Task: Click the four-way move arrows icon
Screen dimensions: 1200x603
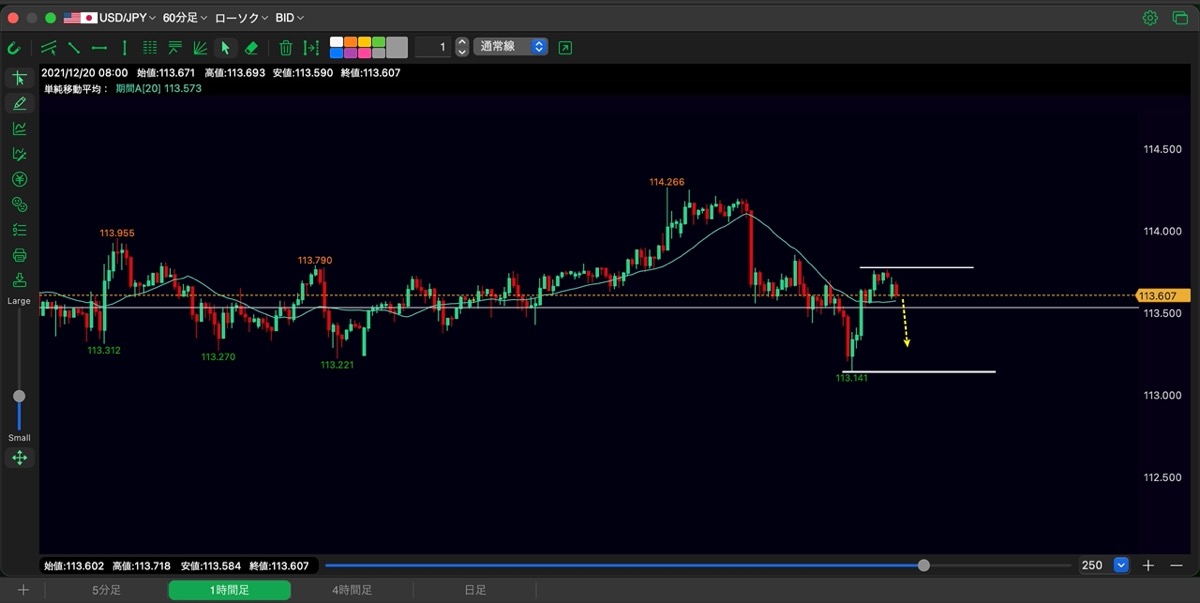Action: 19,458
